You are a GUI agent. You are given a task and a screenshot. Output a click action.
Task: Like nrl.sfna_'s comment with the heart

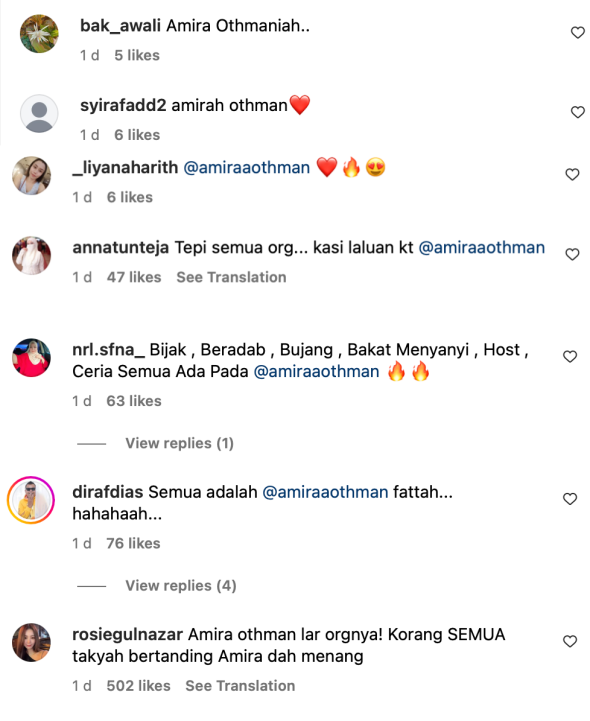click(570, 357)
